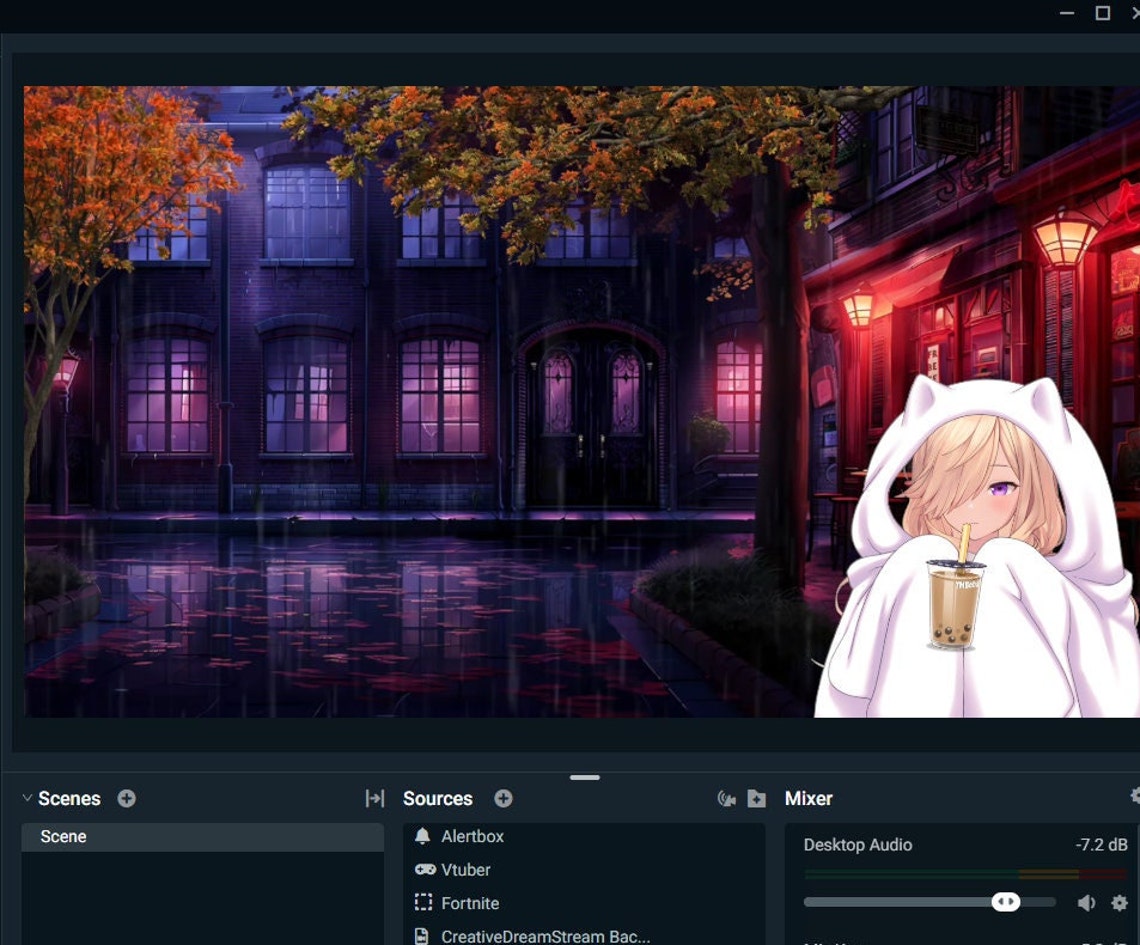Screen dimensions: 1140x945
Task: Collapse the Scenes panel chevron
Action: [x=27, y=798]
